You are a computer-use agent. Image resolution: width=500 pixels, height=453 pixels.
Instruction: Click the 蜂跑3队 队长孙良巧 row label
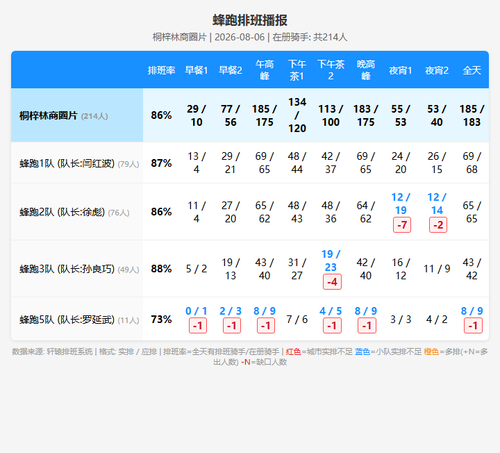(79, 269)
